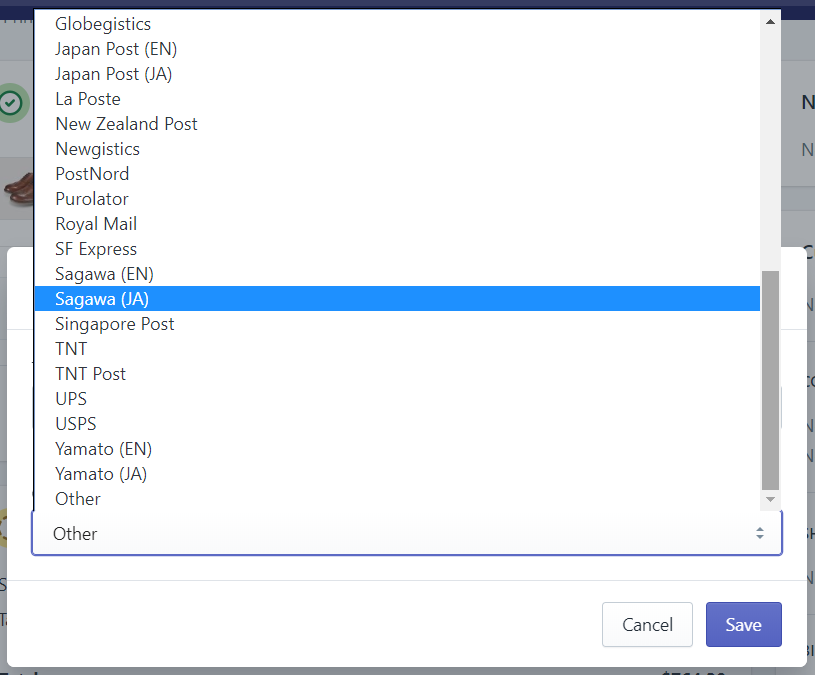The image size is (815, 675).
Task: Open the carrier select box showing Other
Action: click(407, 533)
